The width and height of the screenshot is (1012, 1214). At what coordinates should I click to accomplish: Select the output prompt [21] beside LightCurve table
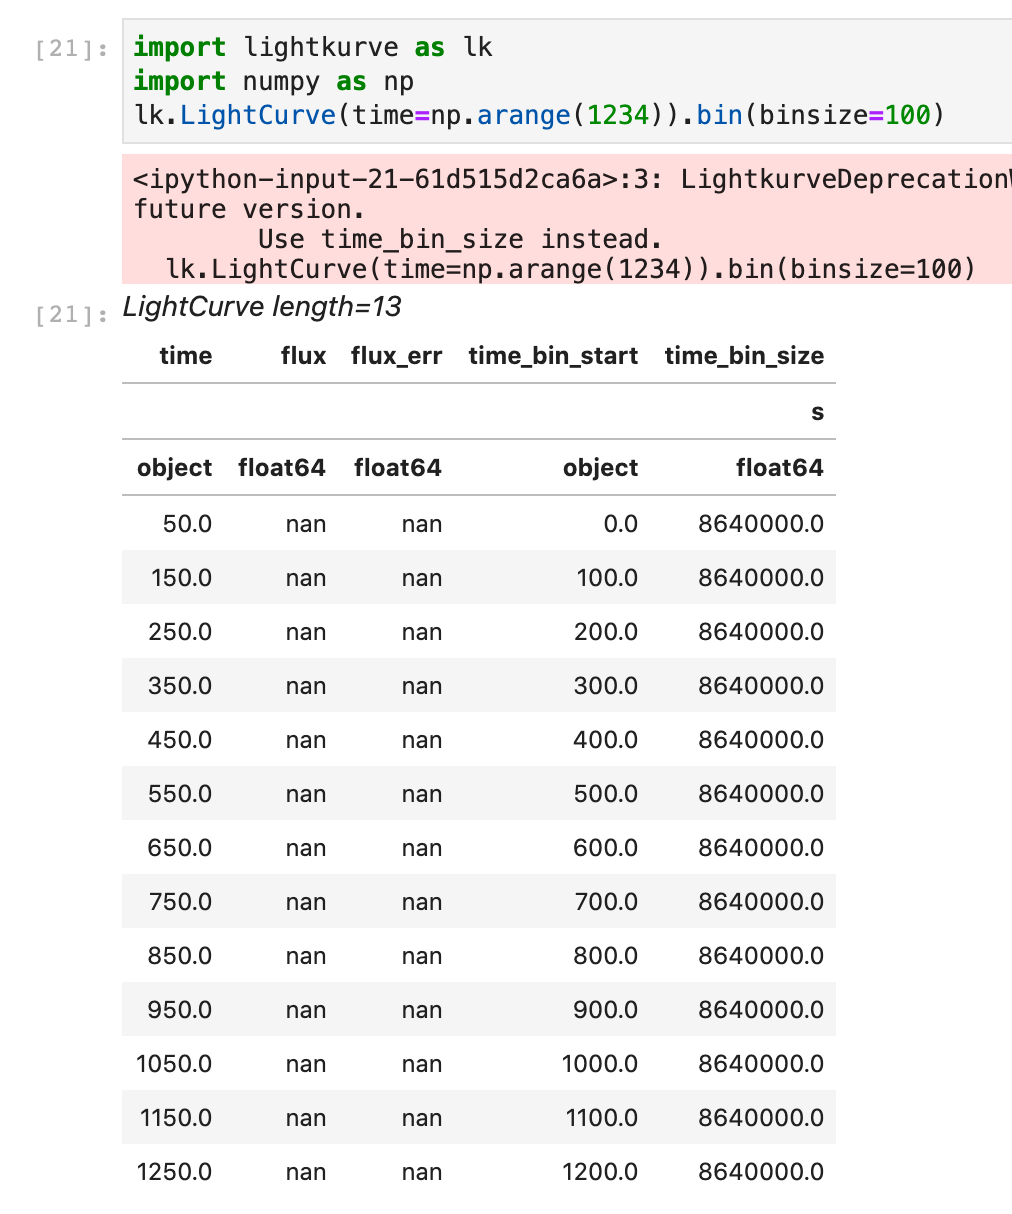point(72,315)
